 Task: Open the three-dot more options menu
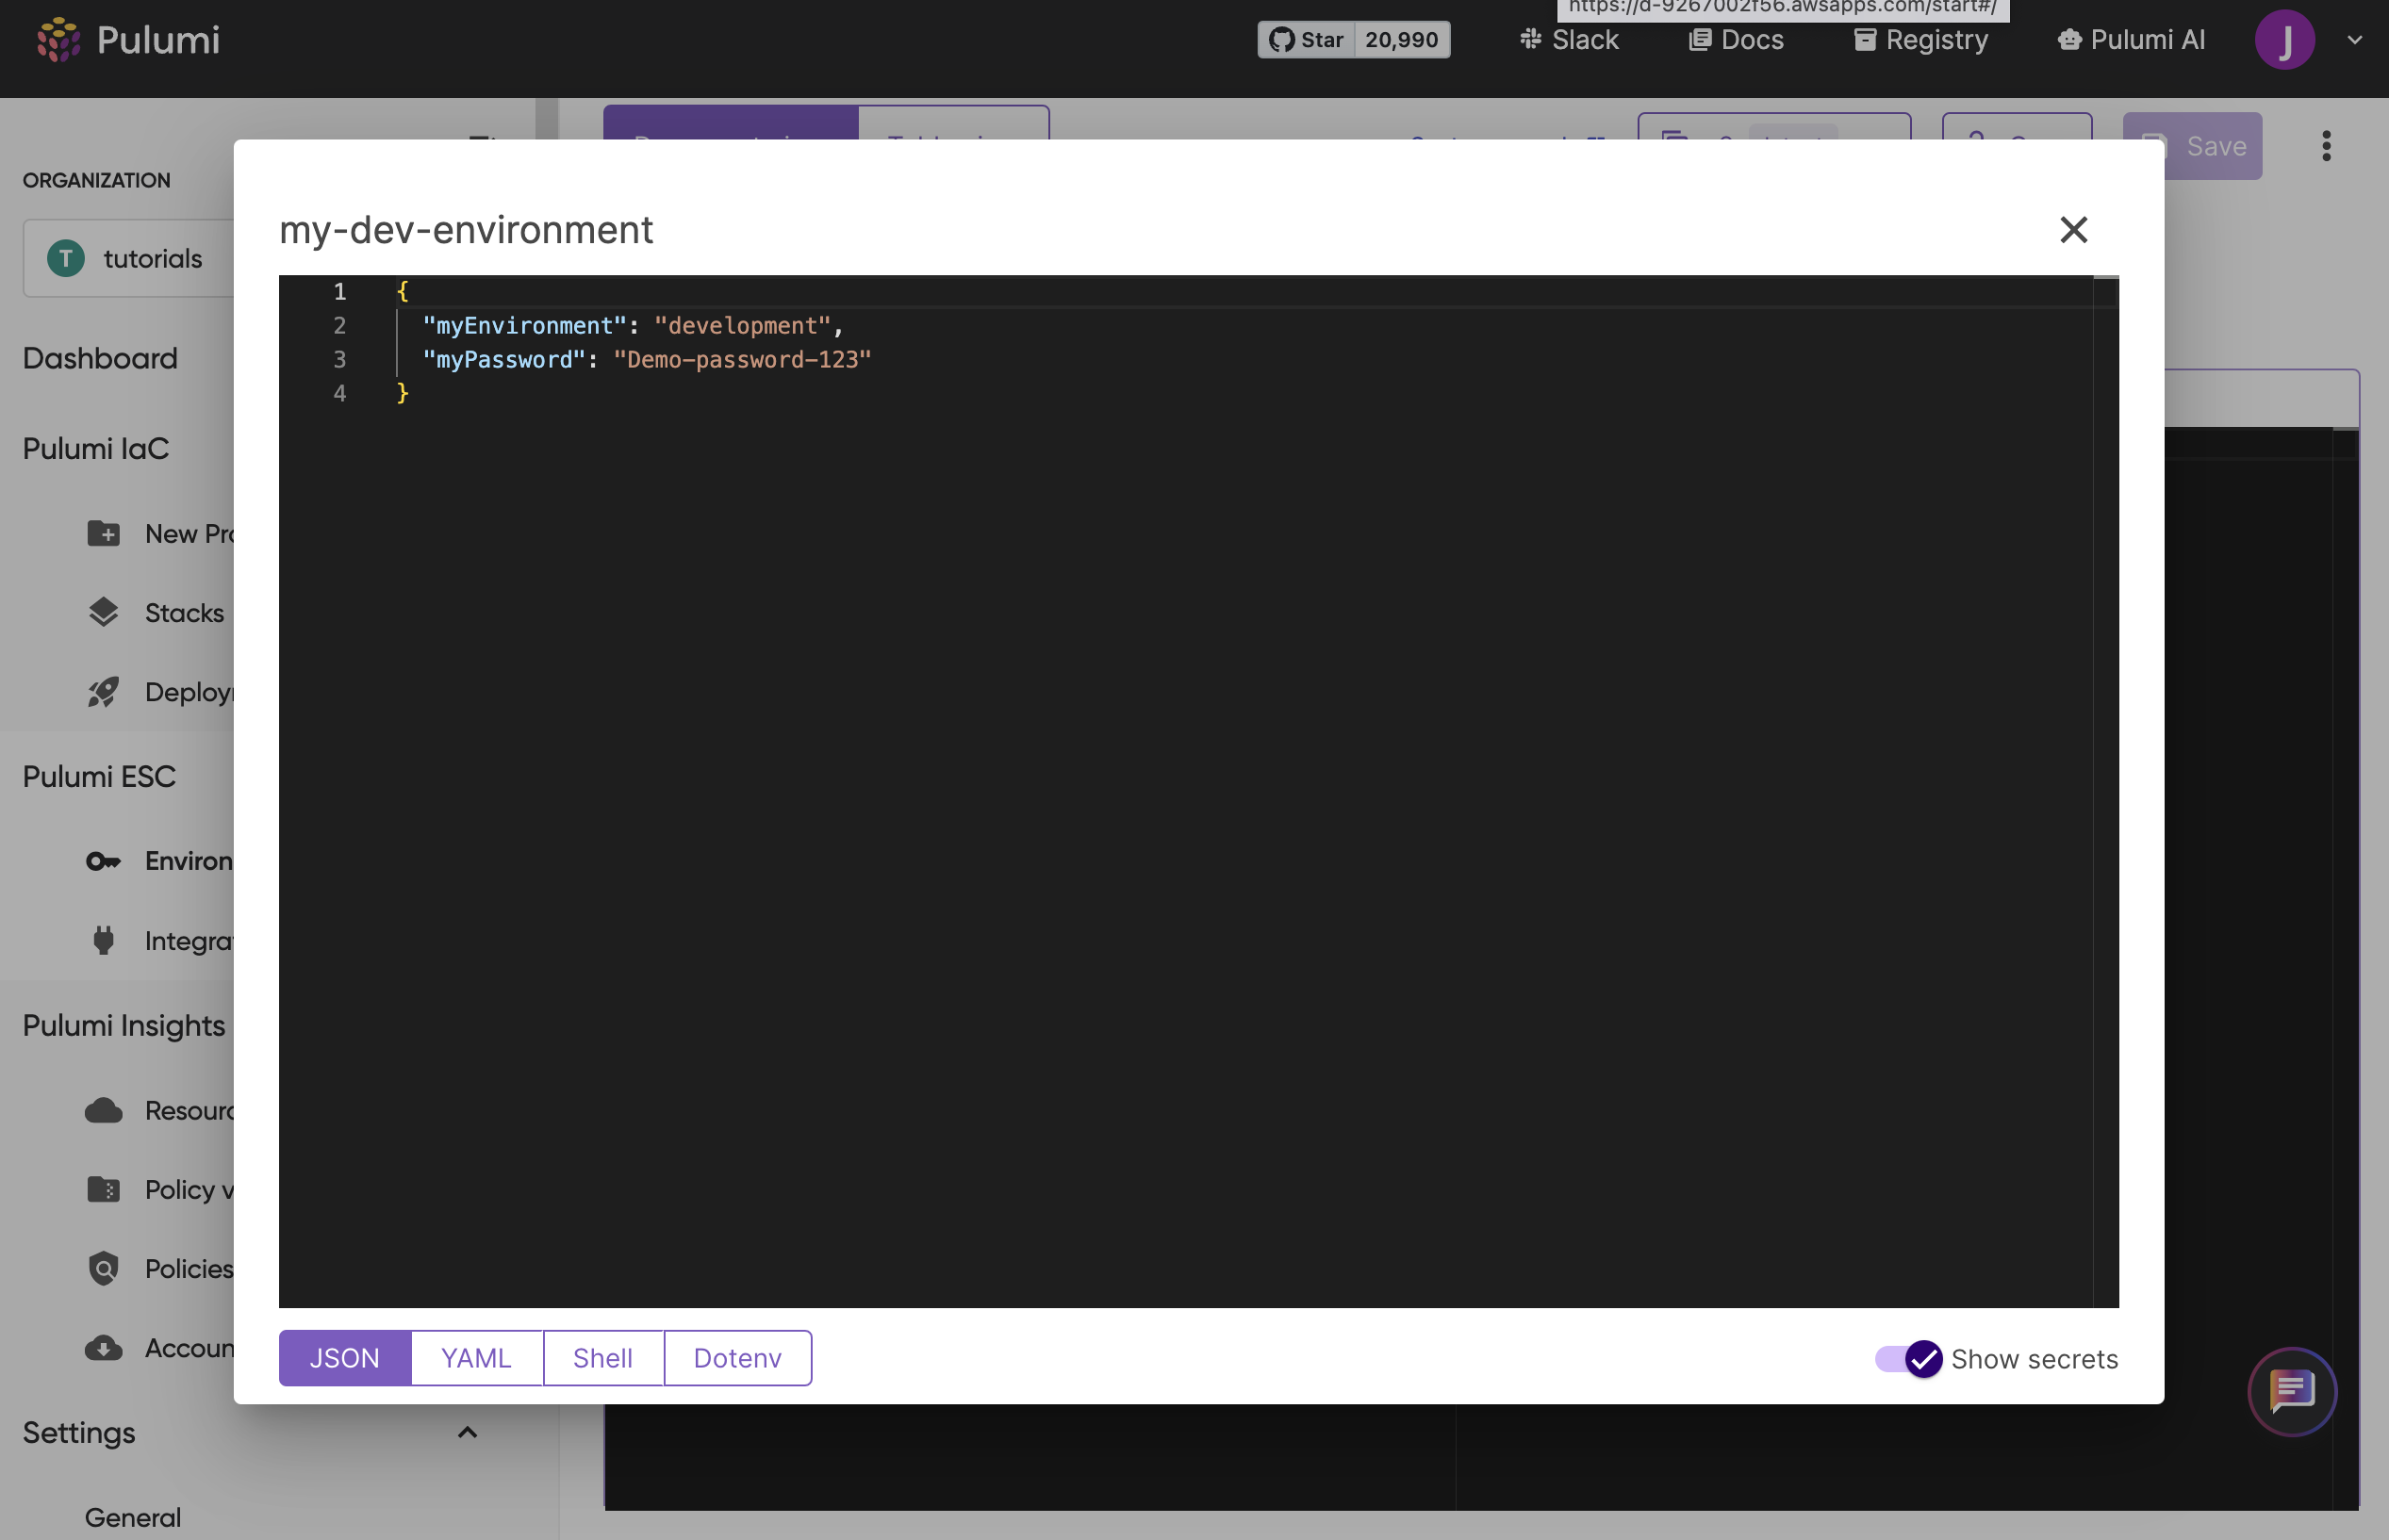(2326, 146)
